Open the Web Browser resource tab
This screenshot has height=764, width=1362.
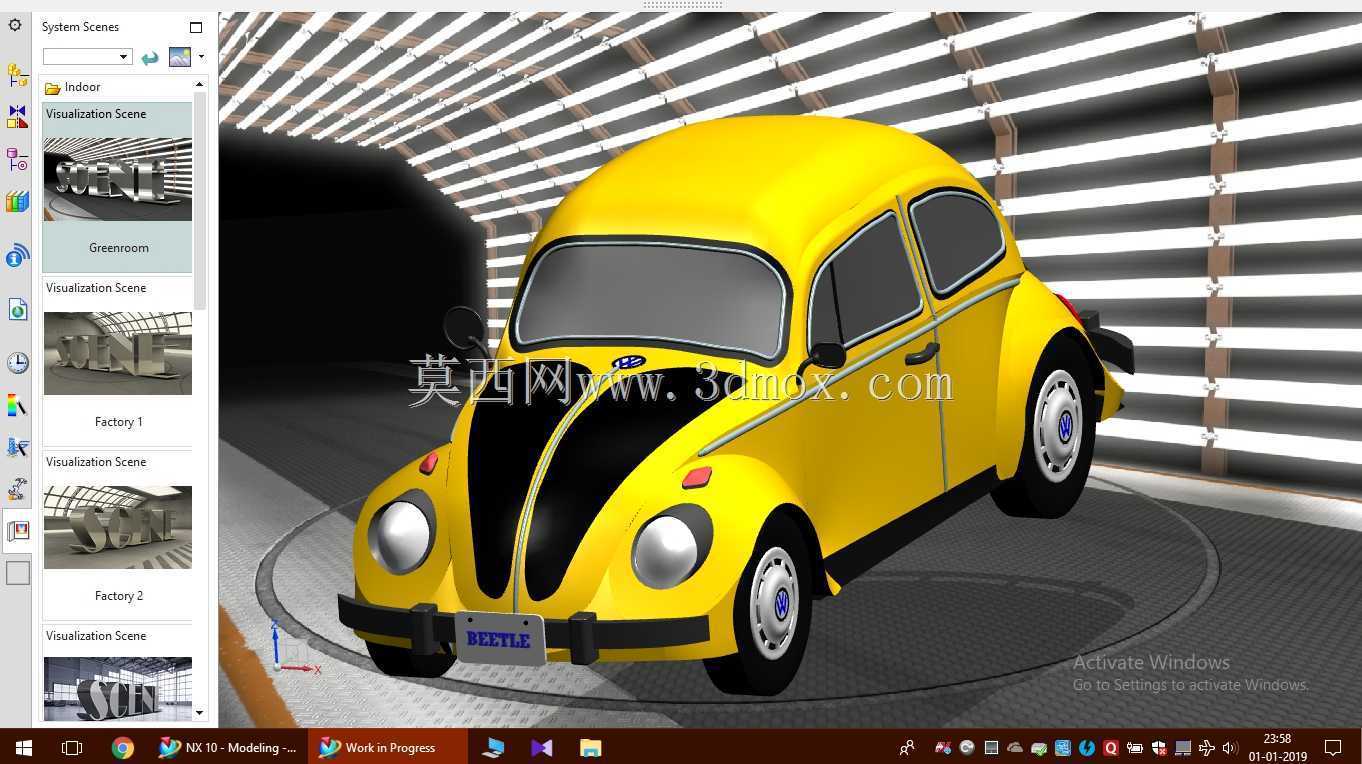point(17,309)
